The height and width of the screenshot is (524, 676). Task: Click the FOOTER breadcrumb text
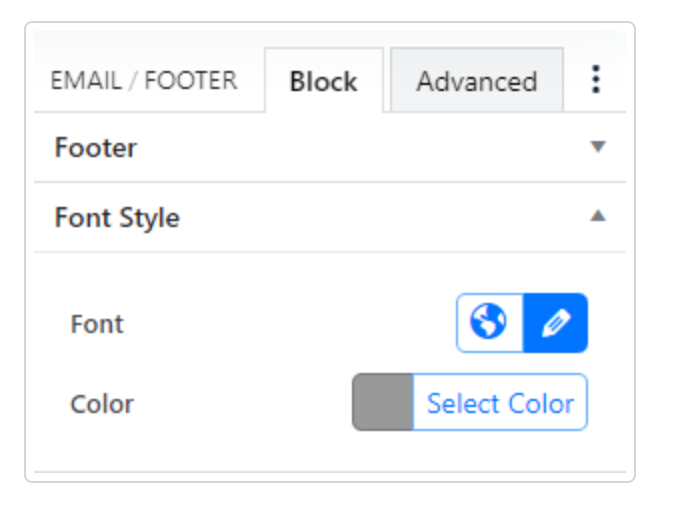click(191, 80)
